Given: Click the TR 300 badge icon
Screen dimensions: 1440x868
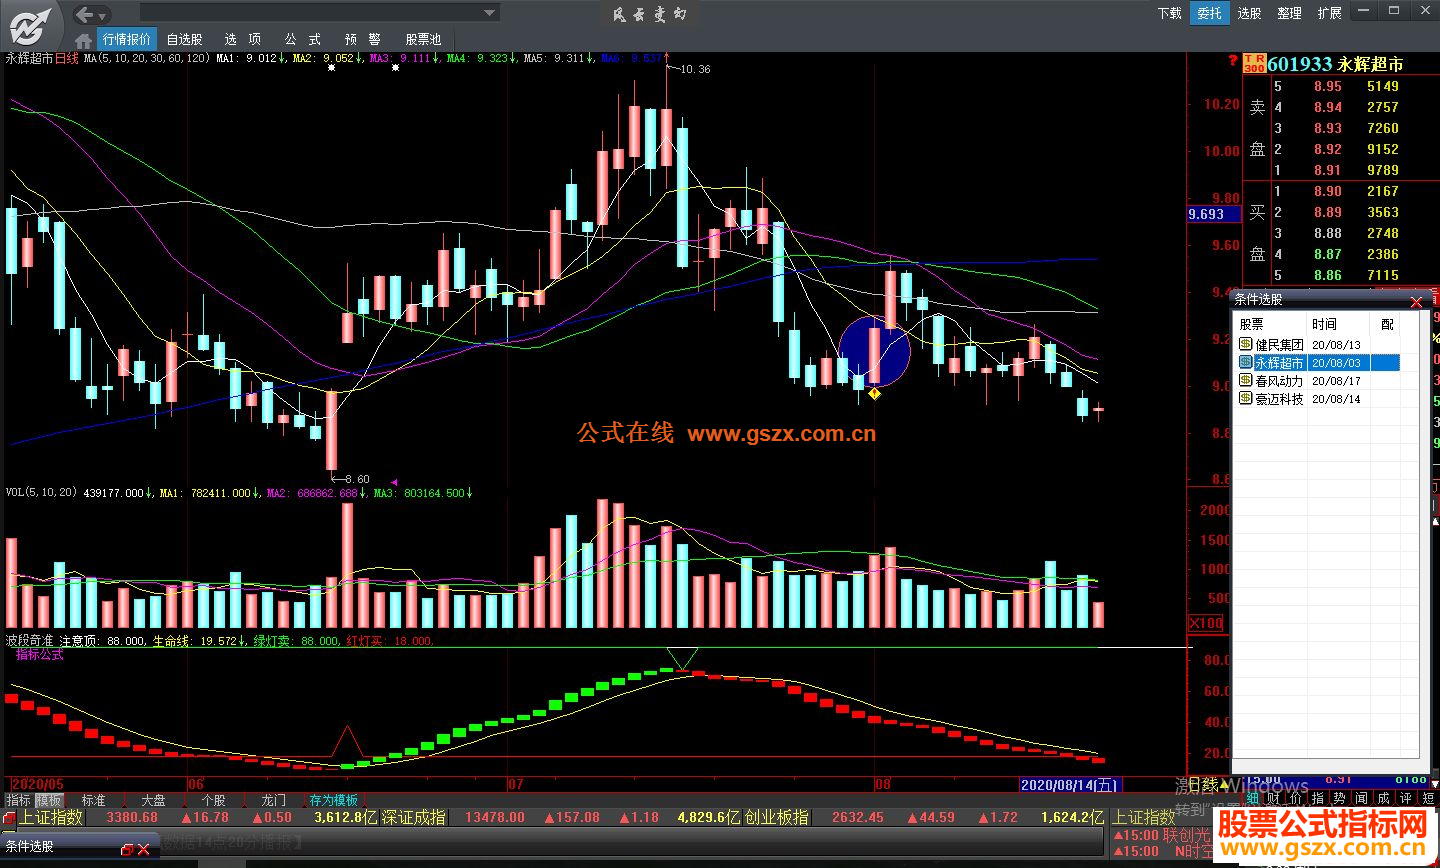Looking at the screenshot, I should tap(1254, 63).
